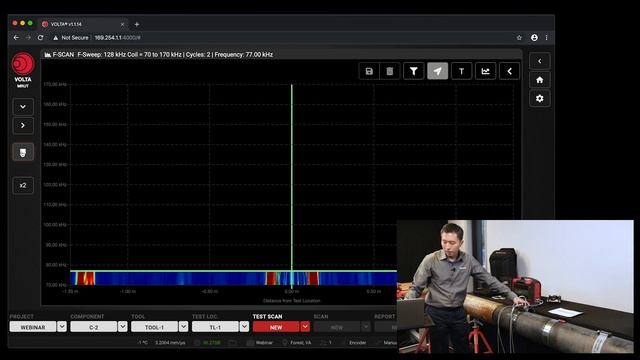Image resolution: width=640 pixels, height=360 pixels.
Task: Click the save scan icon in chart toolbar
Action: pyautogui.click(x=369, y=71)
